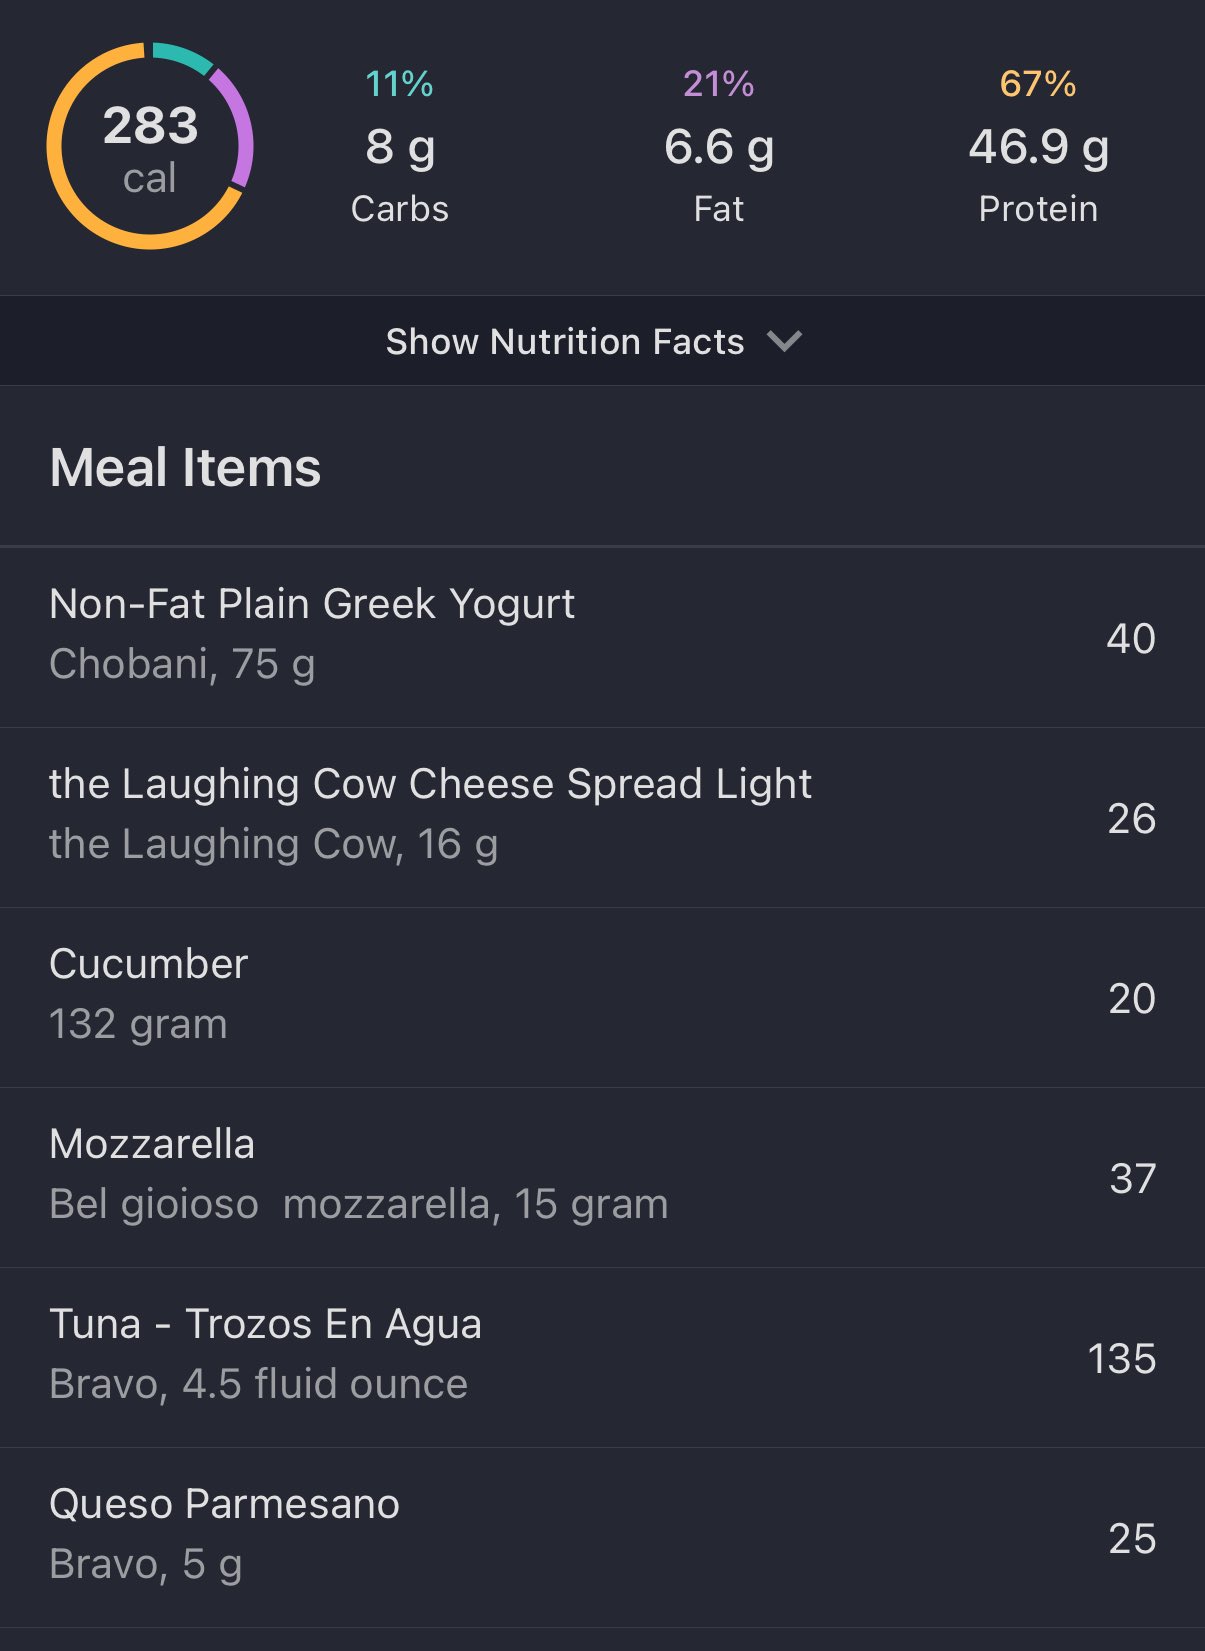Open the Cucumber meal item

[149, 964]
